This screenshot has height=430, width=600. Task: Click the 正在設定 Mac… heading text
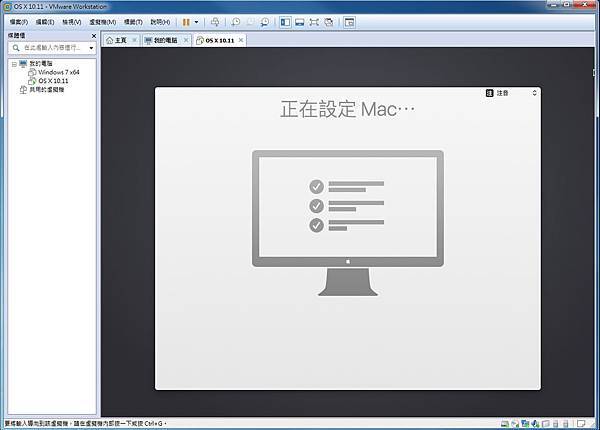tap(347, 109)
